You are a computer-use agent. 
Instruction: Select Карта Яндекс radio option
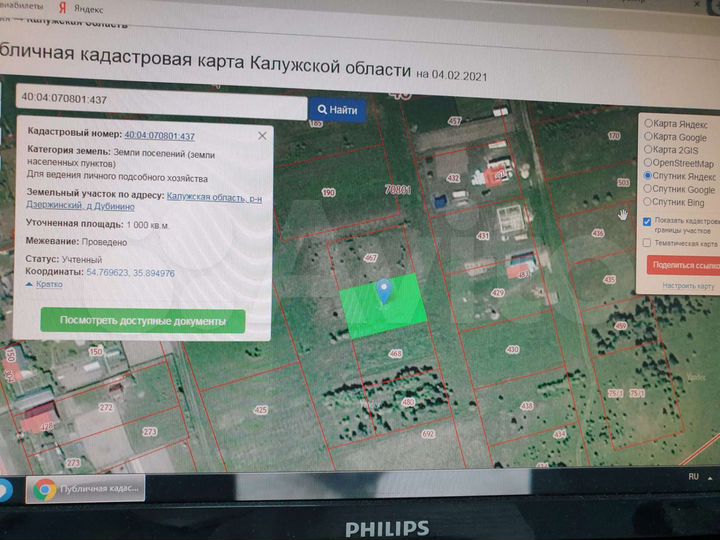click(x=648, y=123)
